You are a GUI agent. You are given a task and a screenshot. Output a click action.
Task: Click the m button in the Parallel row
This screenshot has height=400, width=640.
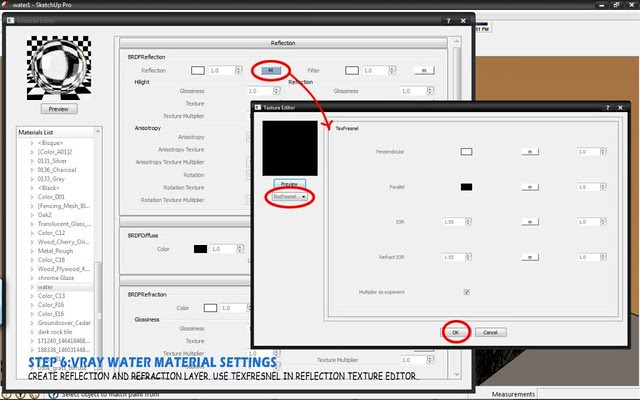530,187
